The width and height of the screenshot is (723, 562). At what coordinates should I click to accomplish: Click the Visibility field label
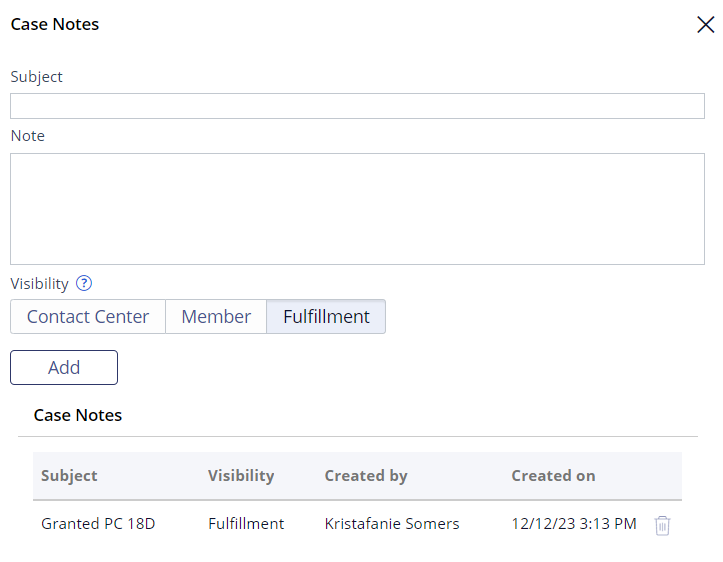(x=40, y=284)
